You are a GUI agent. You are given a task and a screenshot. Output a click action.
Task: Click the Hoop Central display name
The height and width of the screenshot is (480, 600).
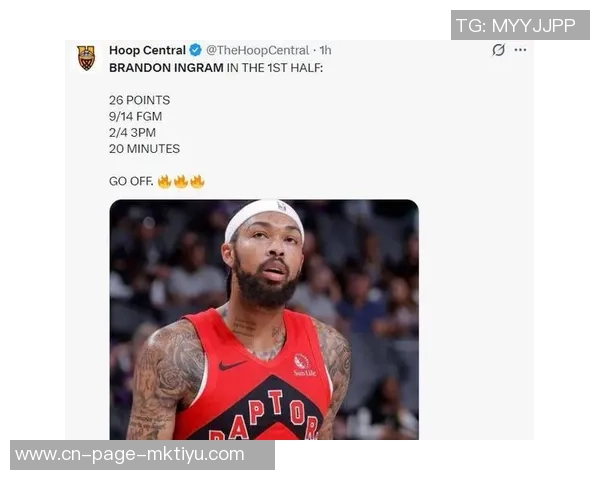click(147, 50)
